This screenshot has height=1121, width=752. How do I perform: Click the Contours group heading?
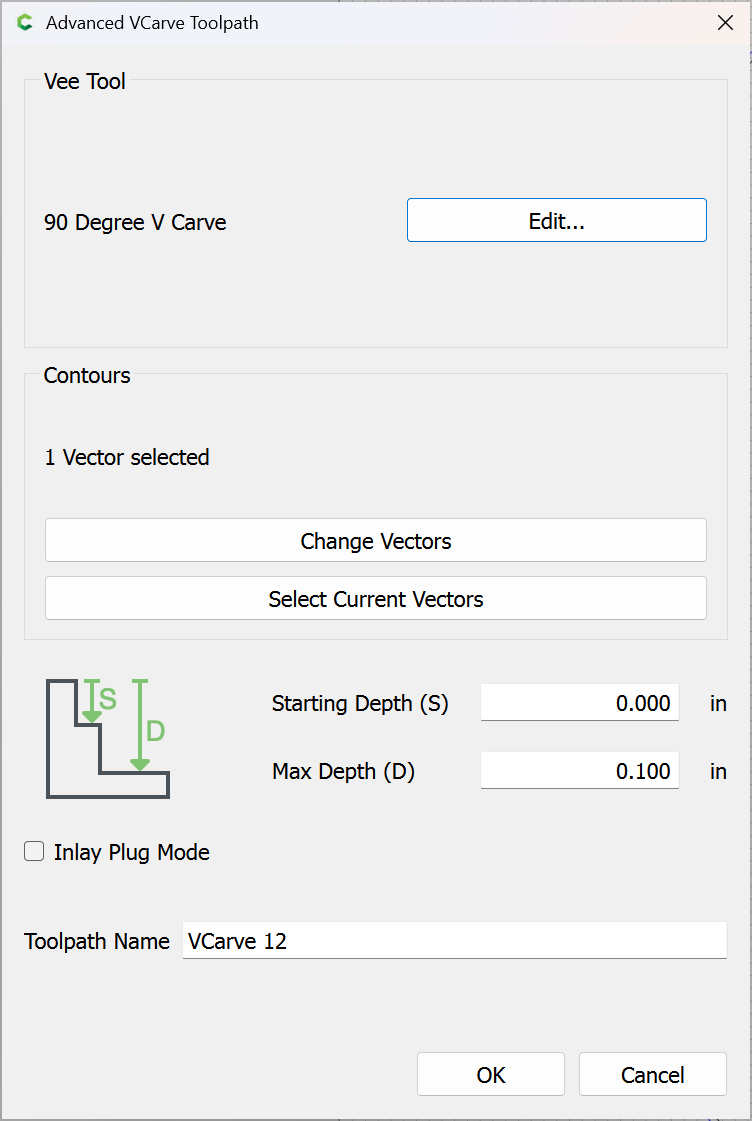tap(87, 376)
